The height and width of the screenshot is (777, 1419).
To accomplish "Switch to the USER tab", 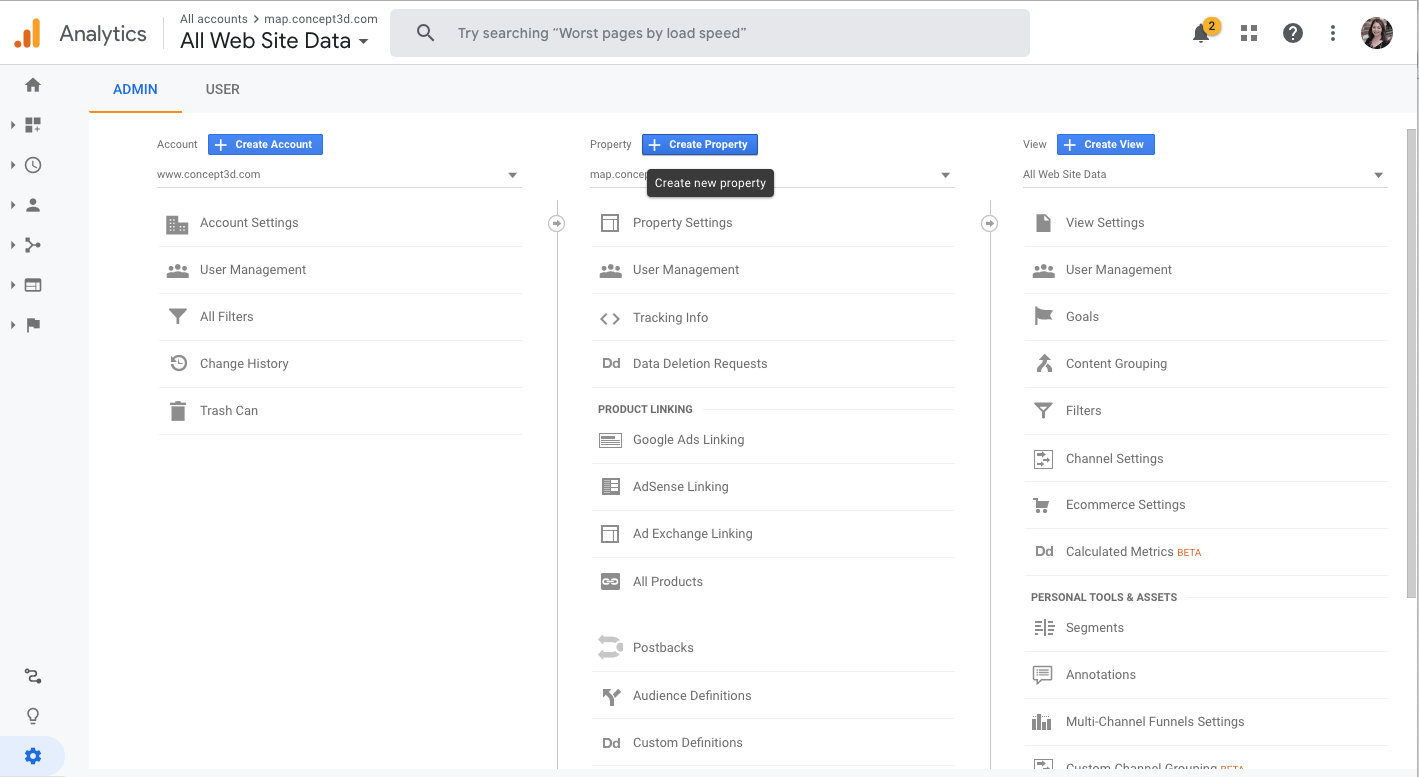I will click(x=222, y=89).
